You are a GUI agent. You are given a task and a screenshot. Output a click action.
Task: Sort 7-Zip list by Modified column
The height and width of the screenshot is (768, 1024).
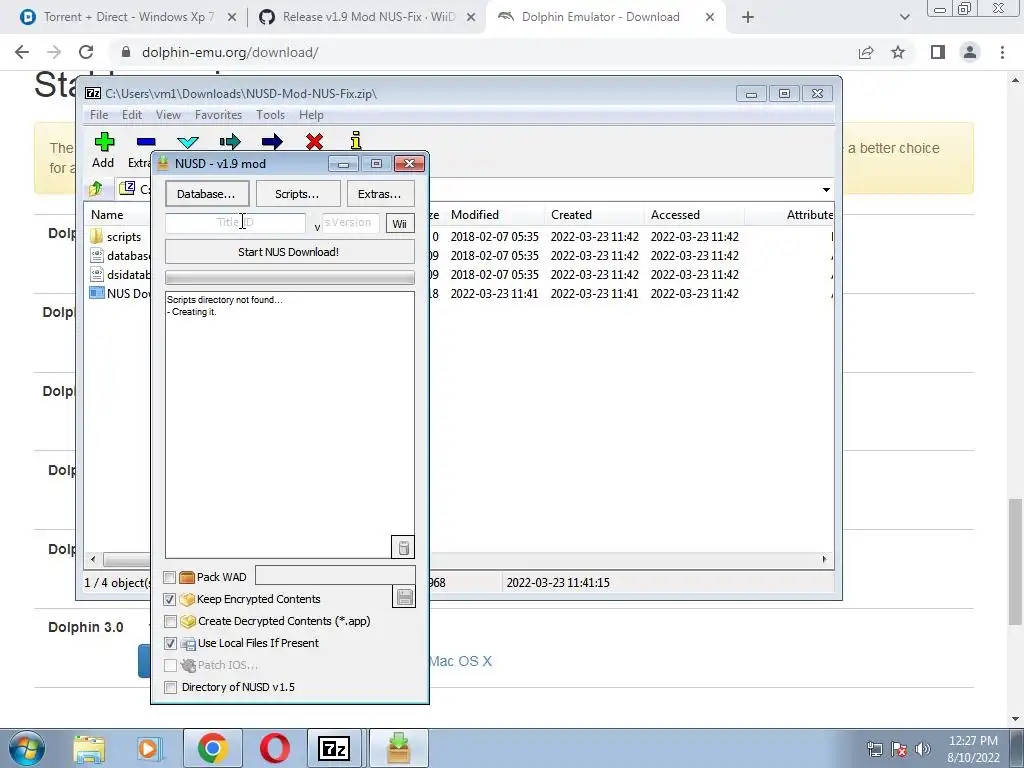(475, 215)
